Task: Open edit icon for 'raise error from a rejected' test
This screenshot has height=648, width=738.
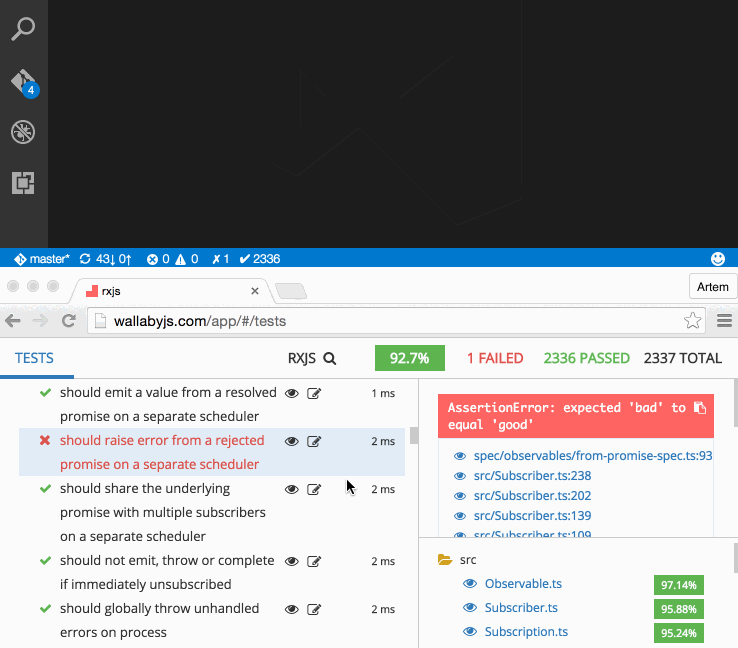Action: [314, 441]
